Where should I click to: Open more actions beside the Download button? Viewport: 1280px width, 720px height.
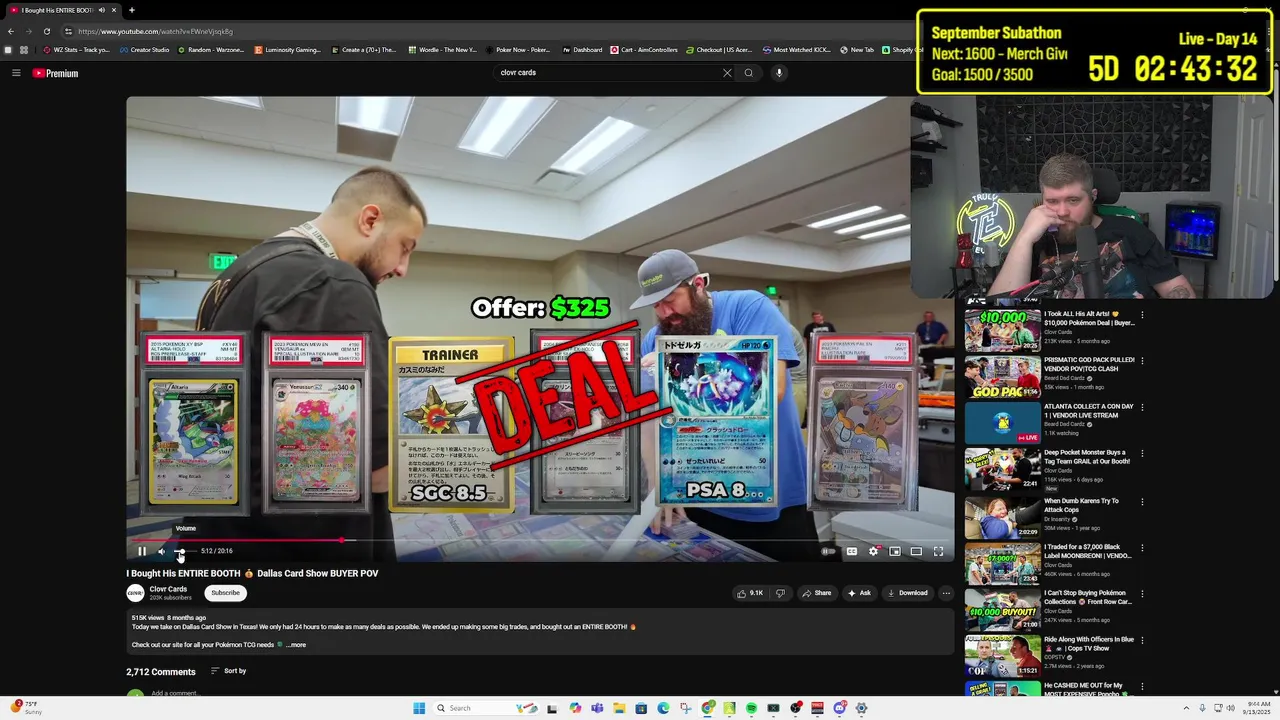[946, 593]
